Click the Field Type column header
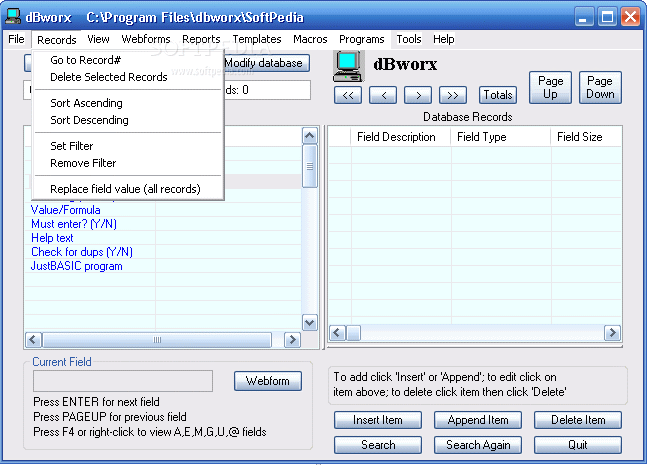This screenshot has height=465, width=648. (501, 137)
